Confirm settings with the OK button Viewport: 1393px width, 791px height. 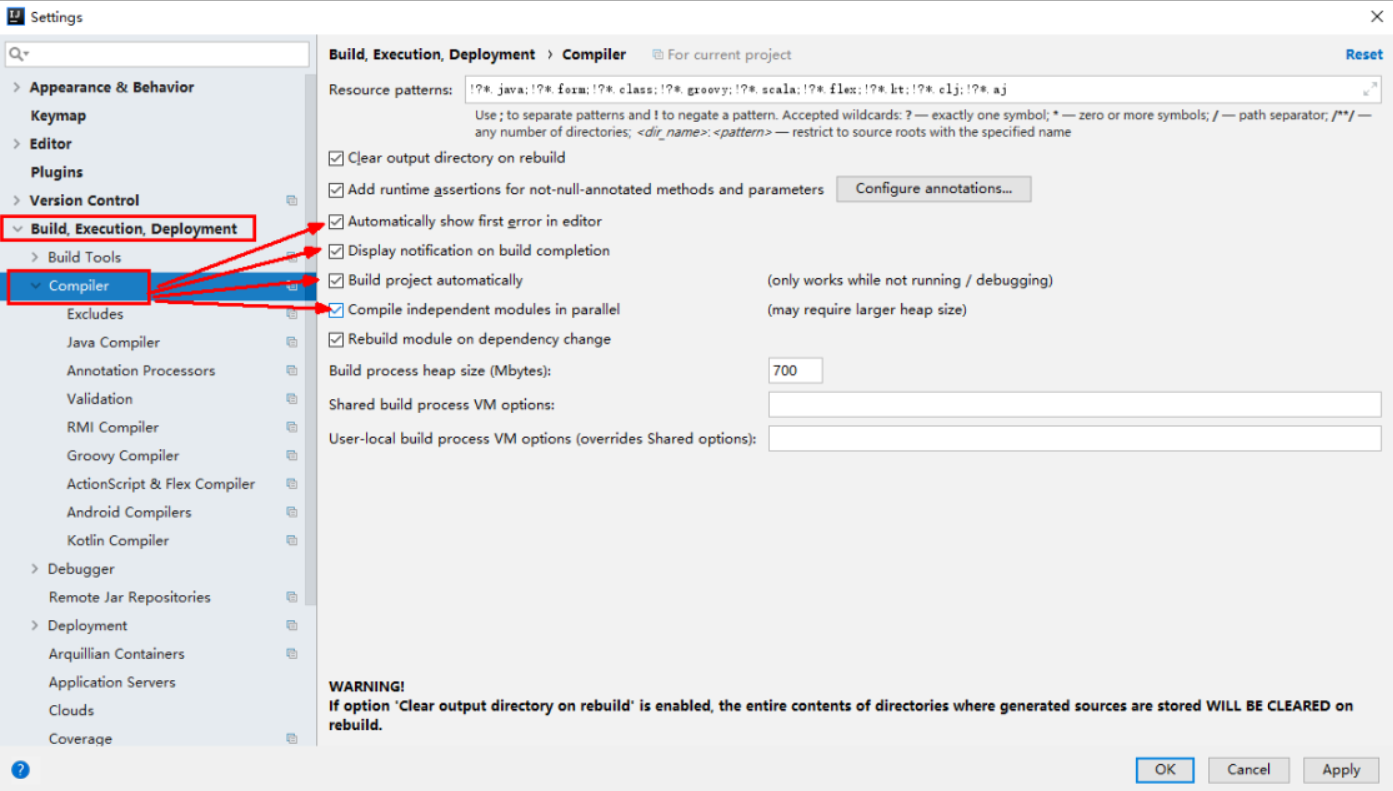coord(1165,770)
